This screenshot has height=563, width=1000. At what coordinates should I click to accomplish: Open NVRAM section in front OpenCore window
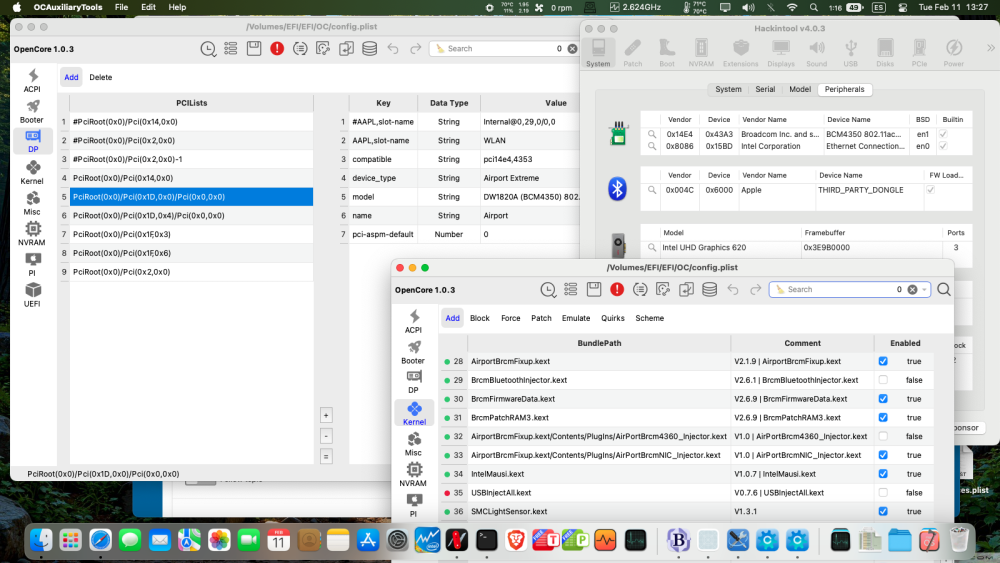point(413,474)
